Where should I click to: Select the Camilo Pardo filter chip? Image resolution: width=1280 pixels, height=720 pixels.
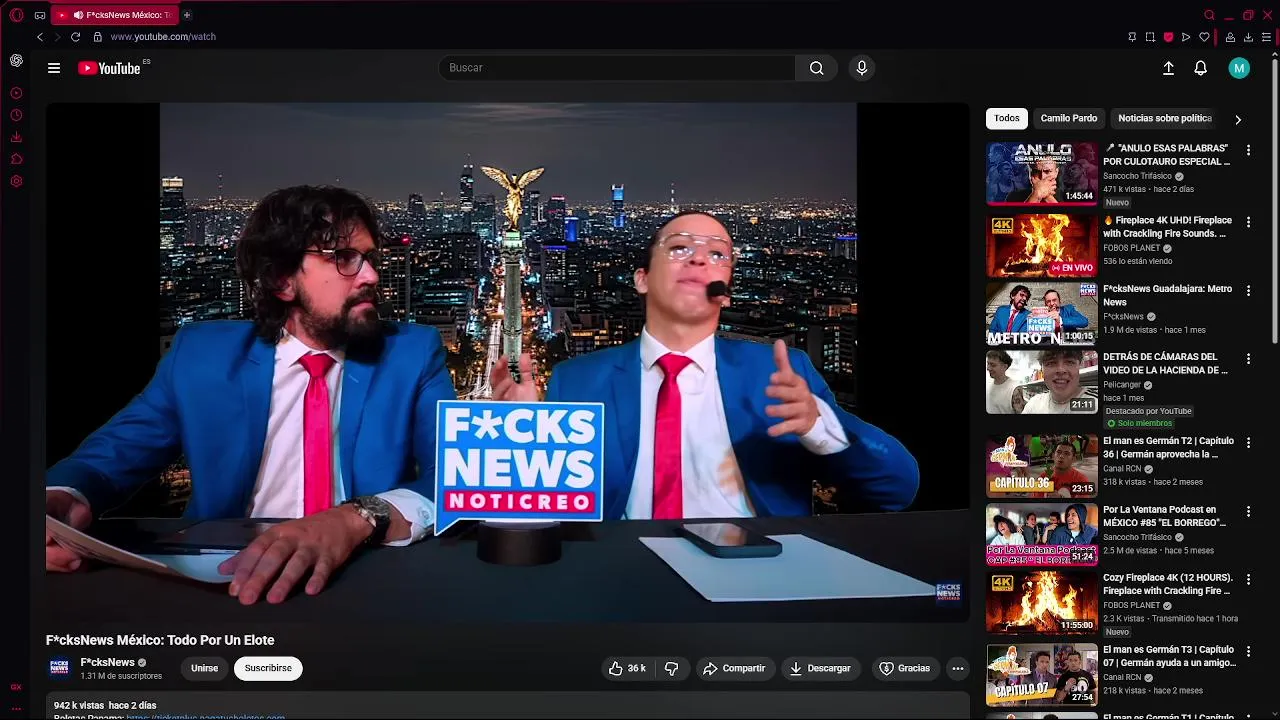click(1068, 118)
